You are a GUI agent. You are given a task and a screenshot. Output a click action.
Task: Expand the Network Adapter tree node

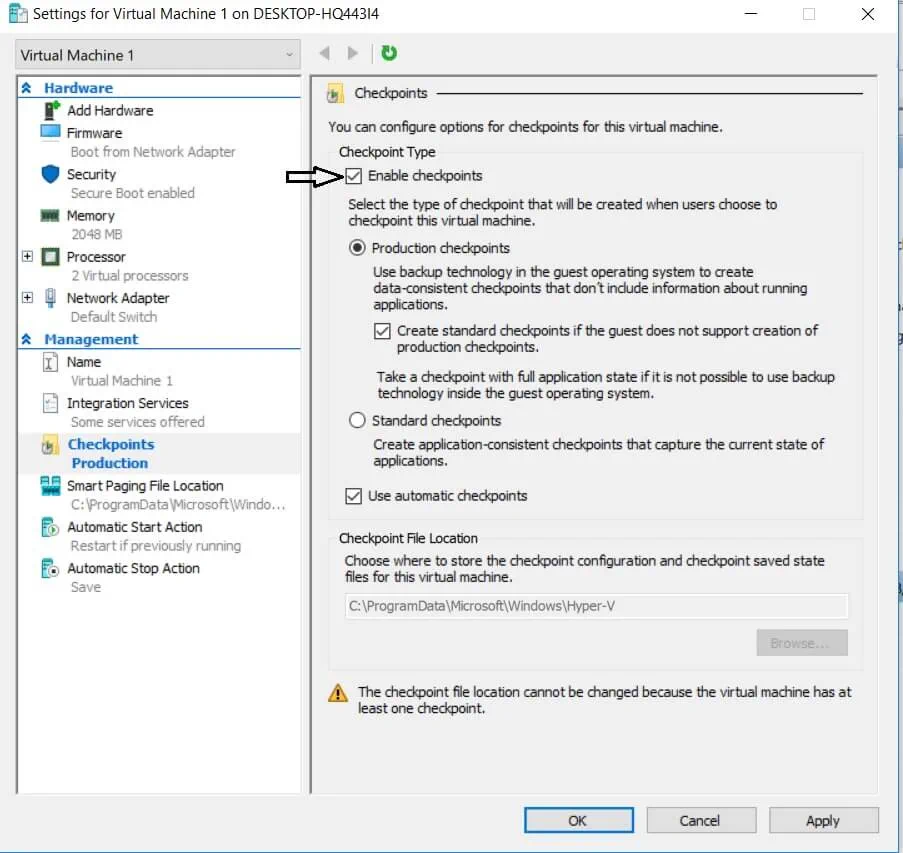[x=27, y=298]
